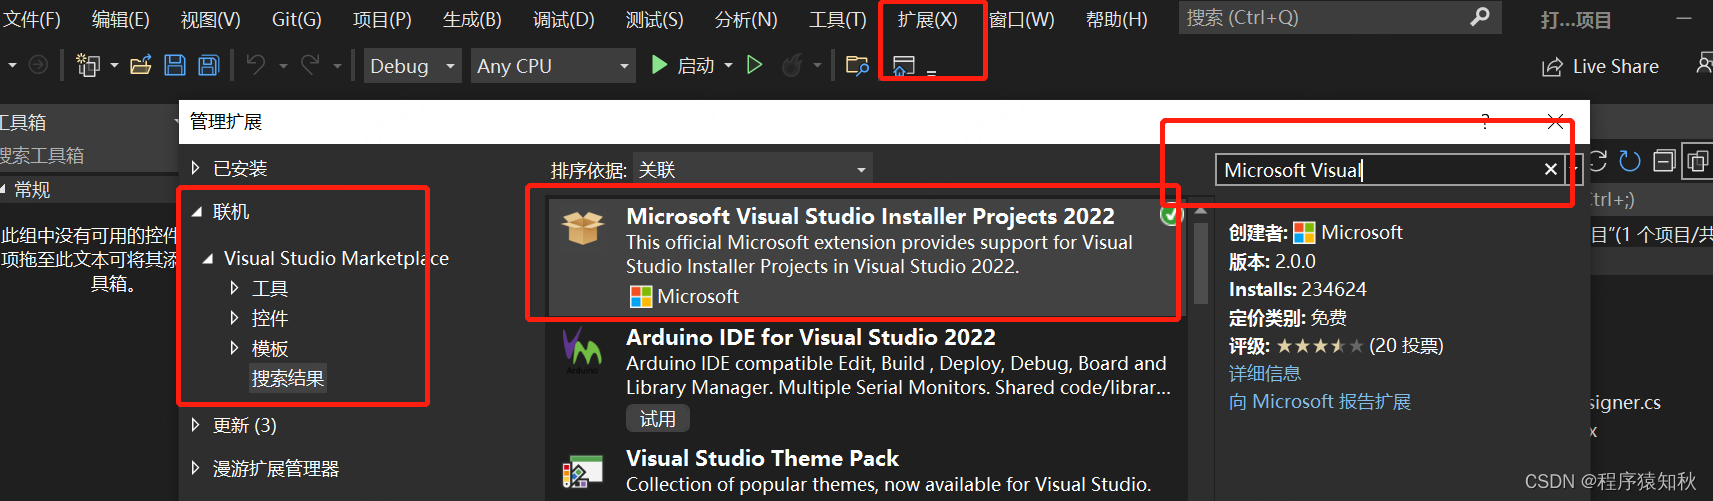Collapse Visual Studio Marketplace node
Screen dimensions: 1713x501
point(208,259)
